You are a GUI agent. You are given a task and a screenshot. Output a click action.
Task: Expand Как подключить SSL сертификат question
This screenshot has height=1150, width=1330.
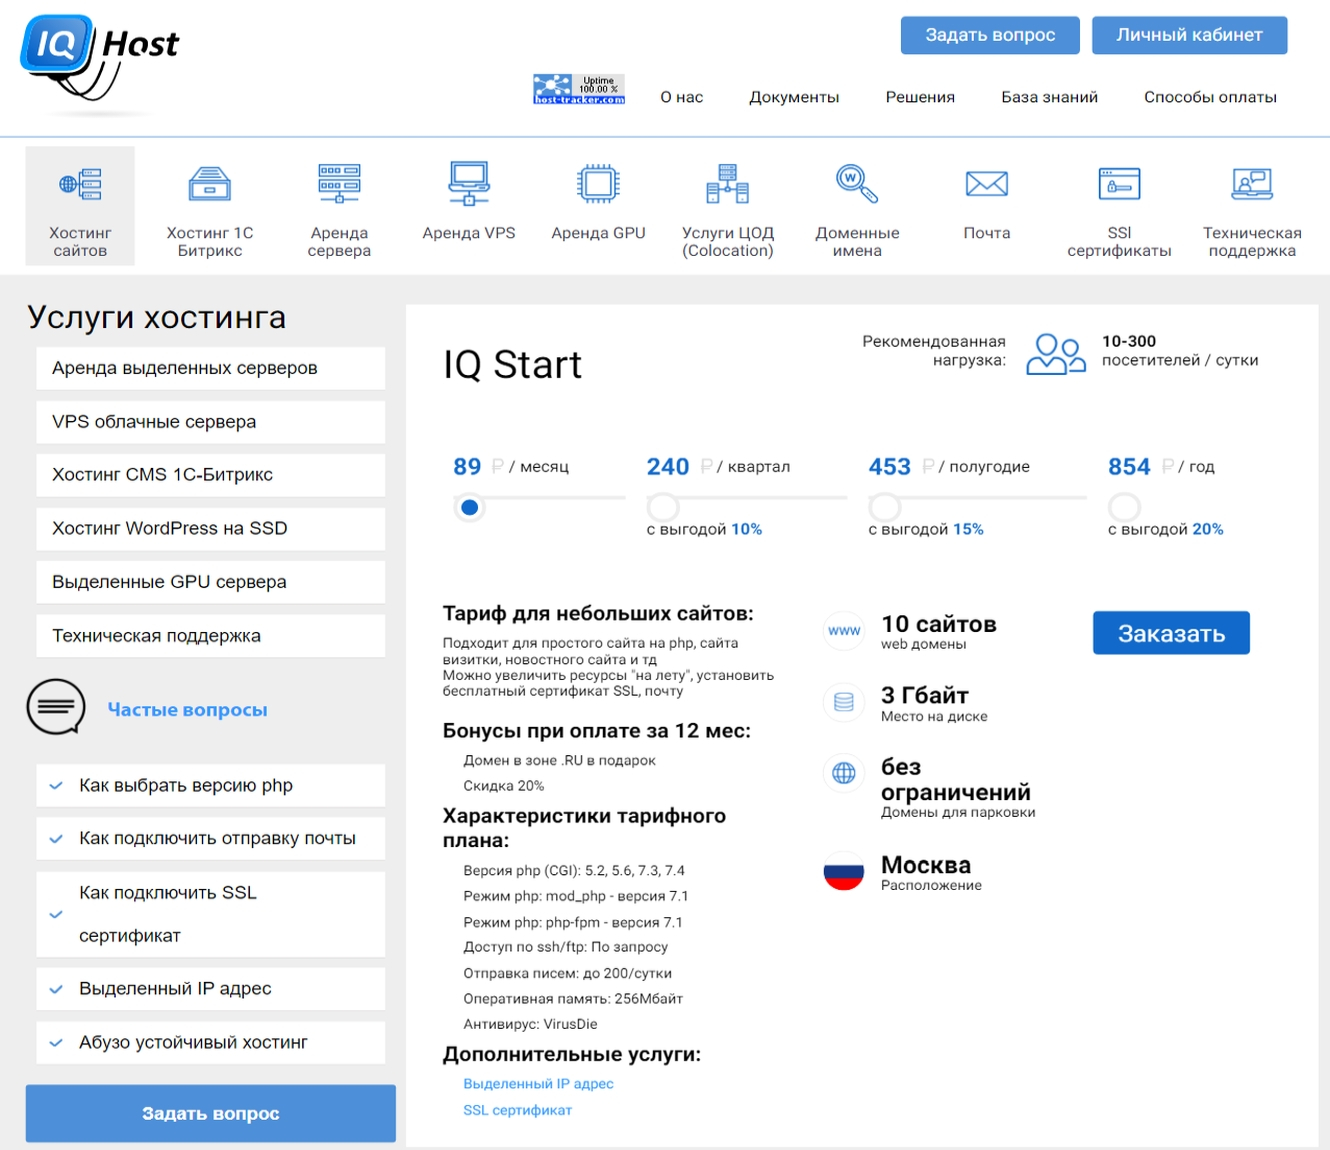(211, 914)
